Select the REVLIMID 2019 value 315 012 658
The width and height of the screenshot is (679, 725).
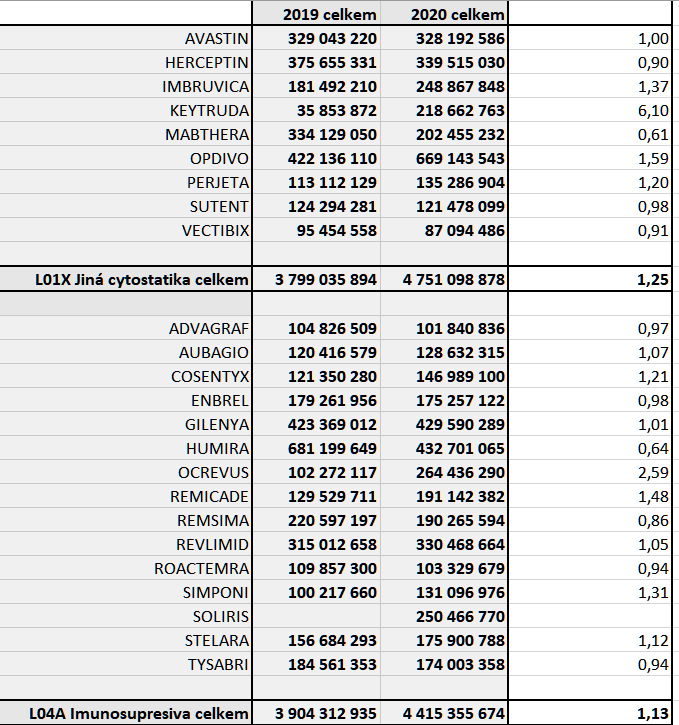[x=316, y=545]
